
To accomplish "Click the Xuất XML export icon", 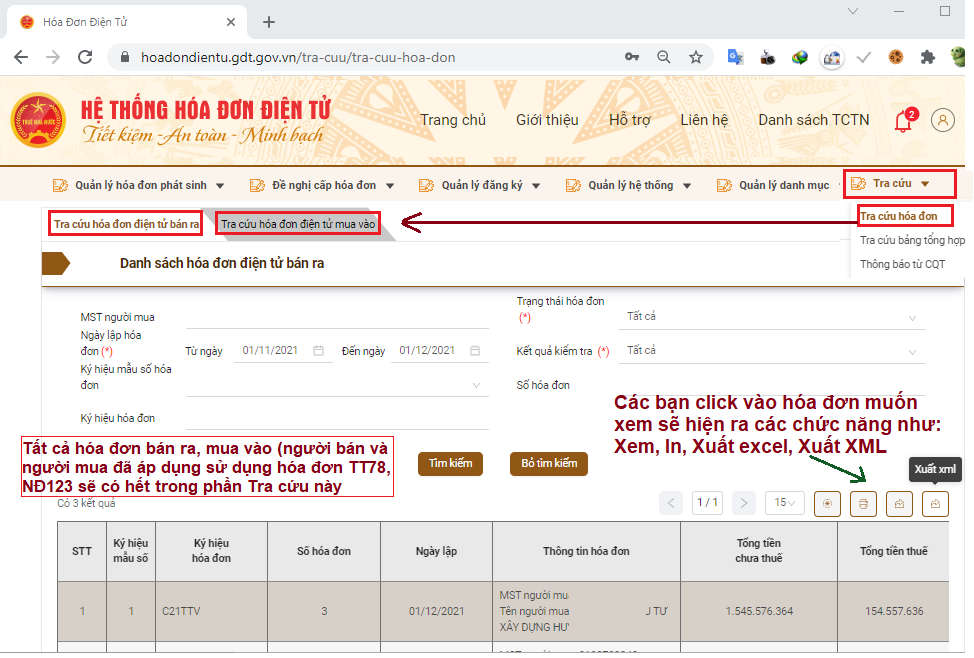I will tap(935, 503).
